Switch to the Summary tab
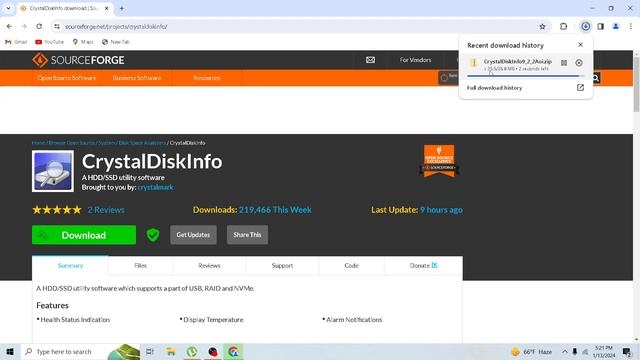The height and width of the screenshot is (360, 640). [x=70, y=266]
